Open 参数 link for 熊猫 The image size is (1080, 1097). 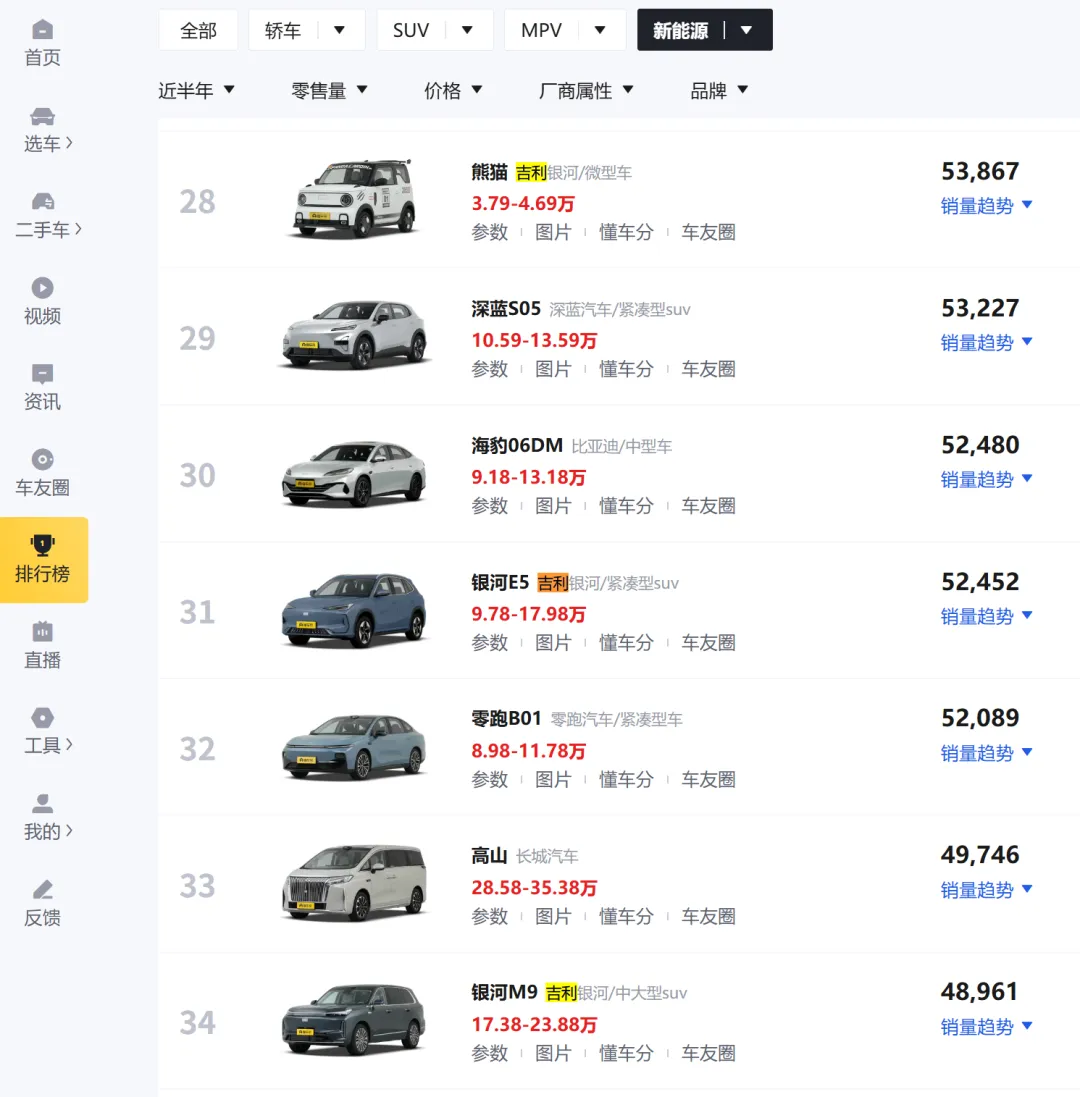click(x=490, y=232)
